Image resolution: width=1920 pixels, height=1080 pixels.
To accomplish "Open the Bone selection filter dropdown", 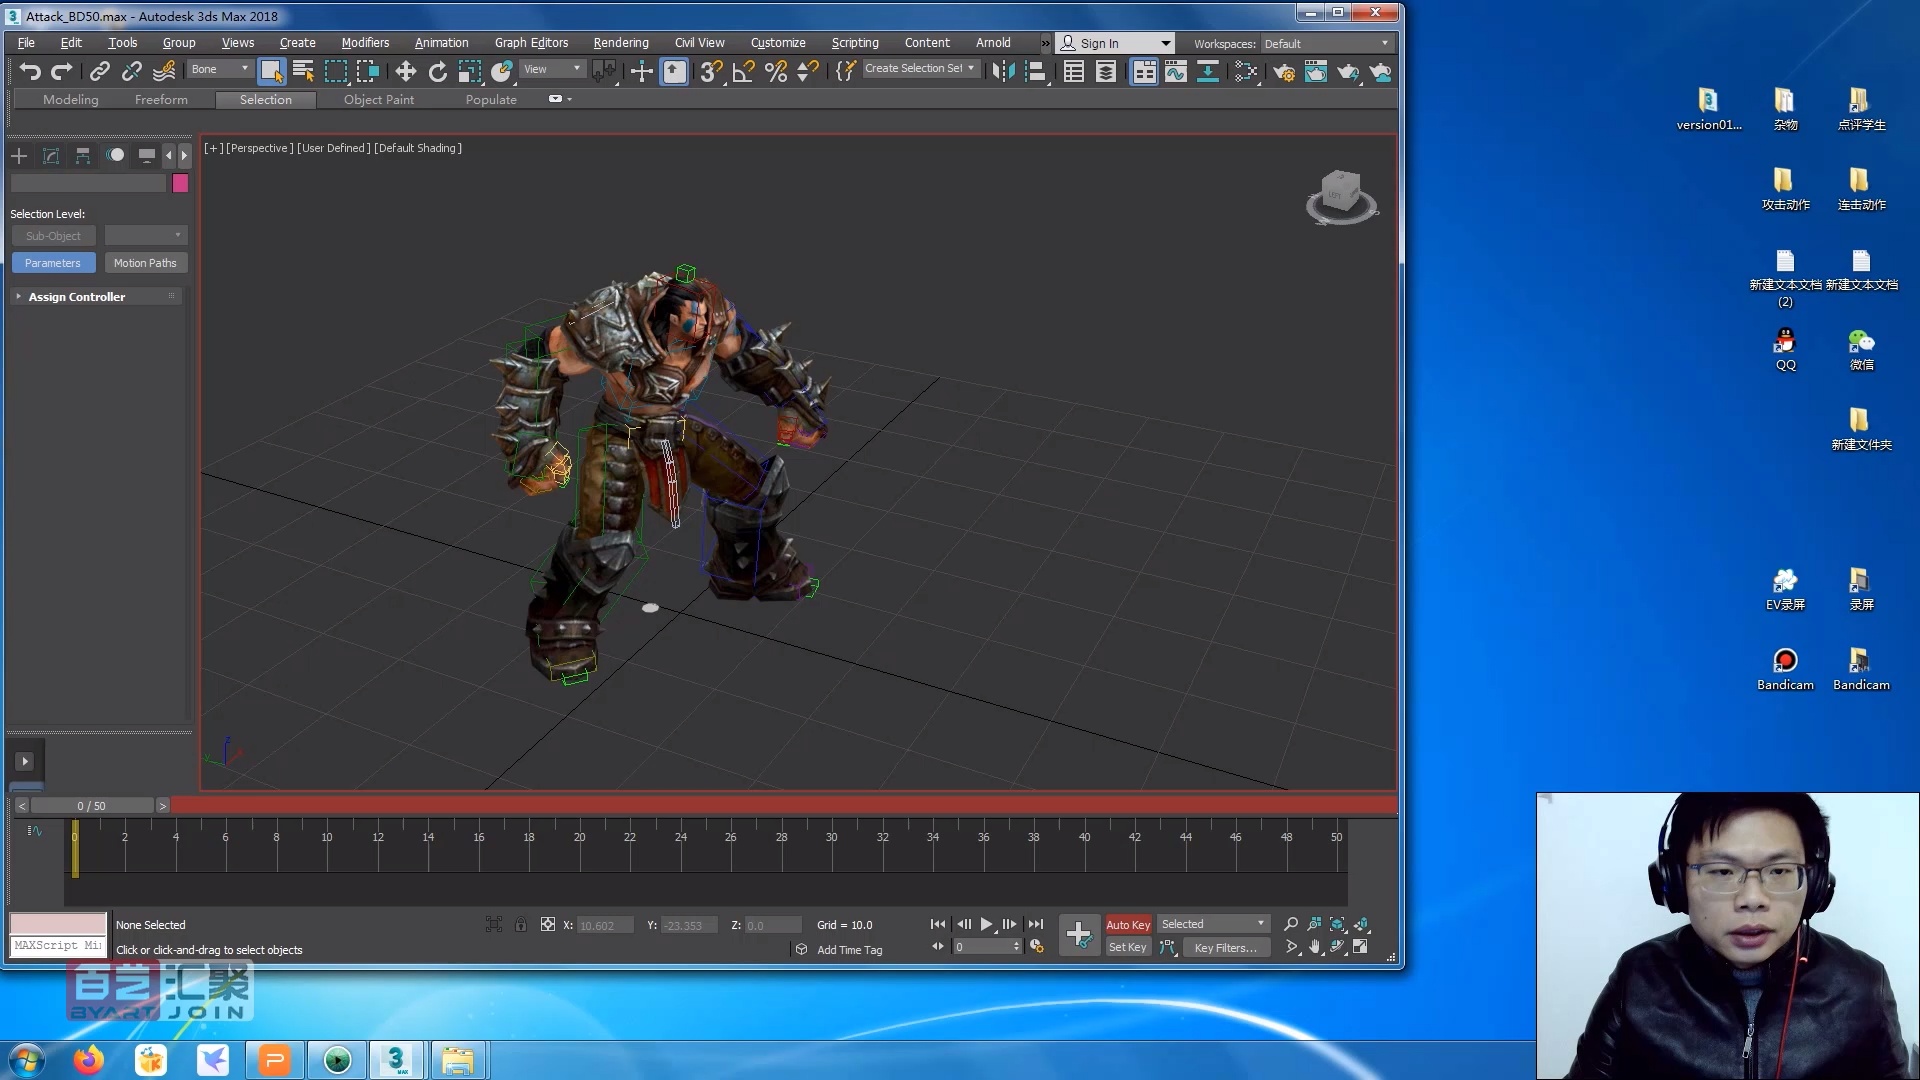I will coord(220,69).
